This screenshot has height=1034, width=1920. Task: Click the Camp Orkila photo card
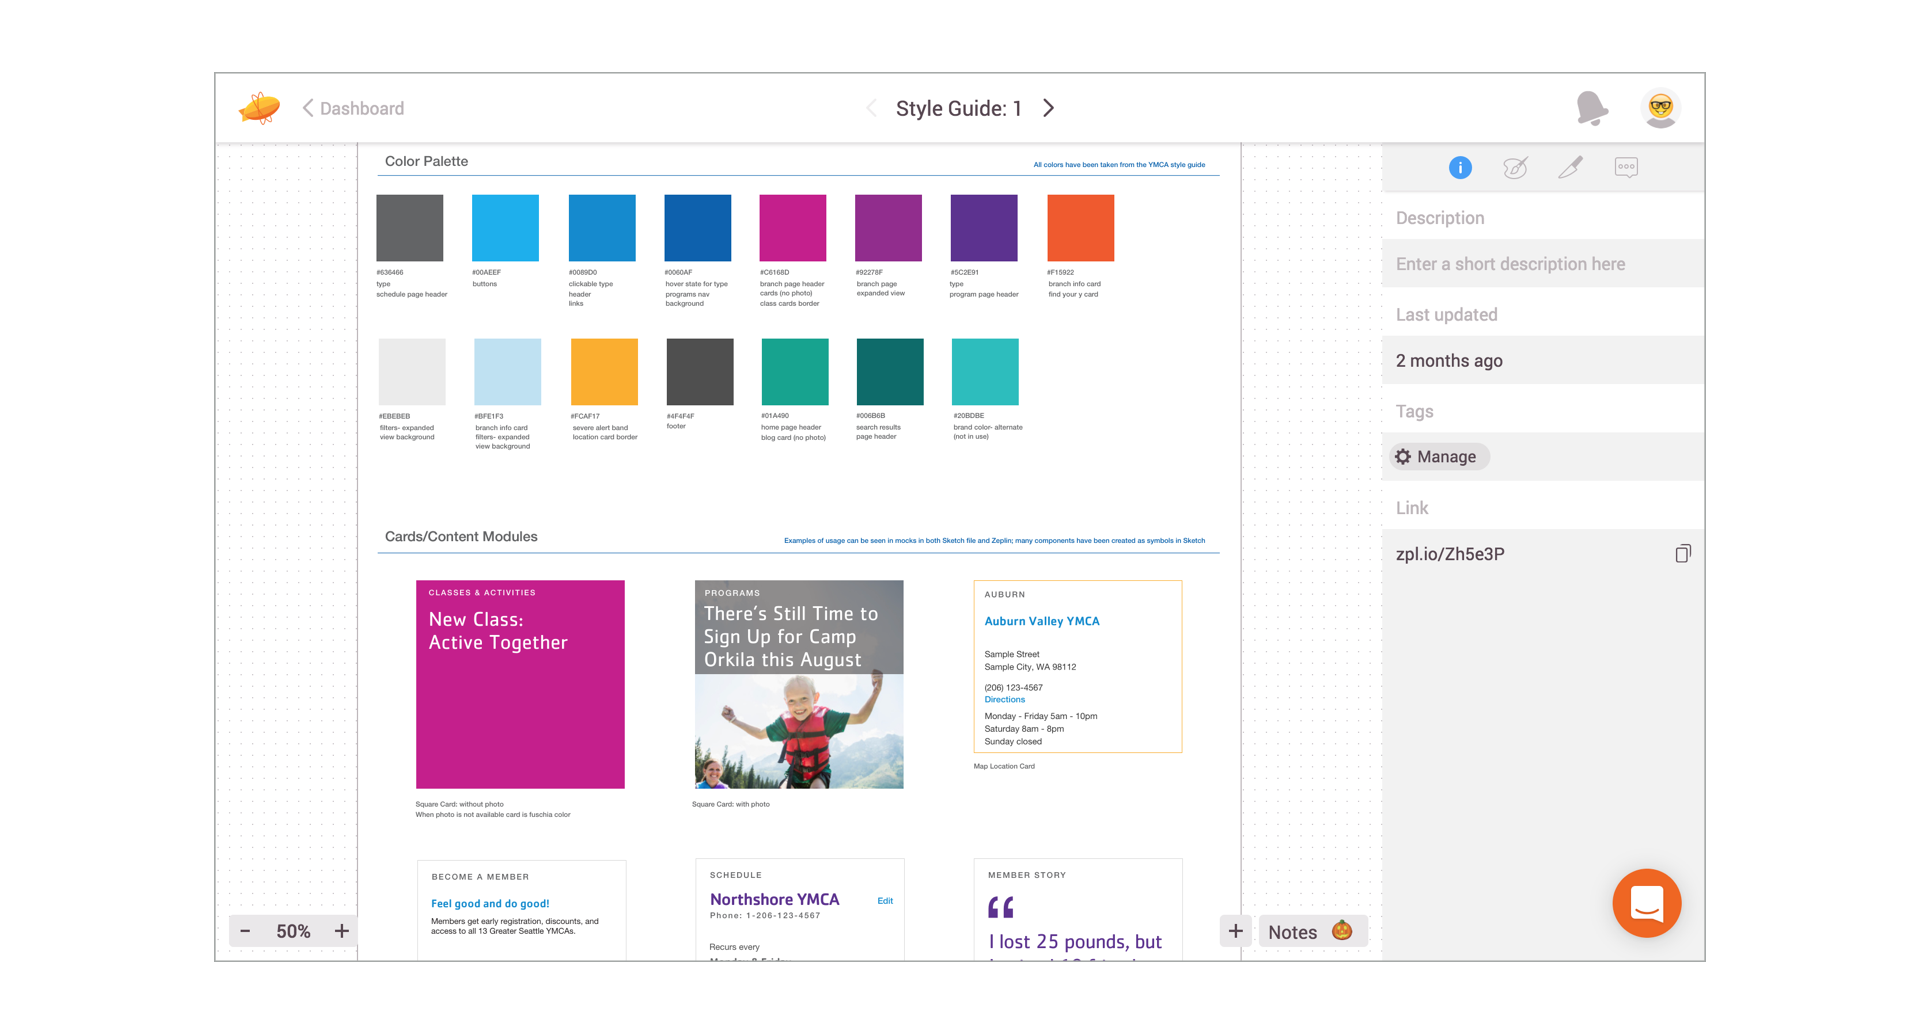click(799, 685)
